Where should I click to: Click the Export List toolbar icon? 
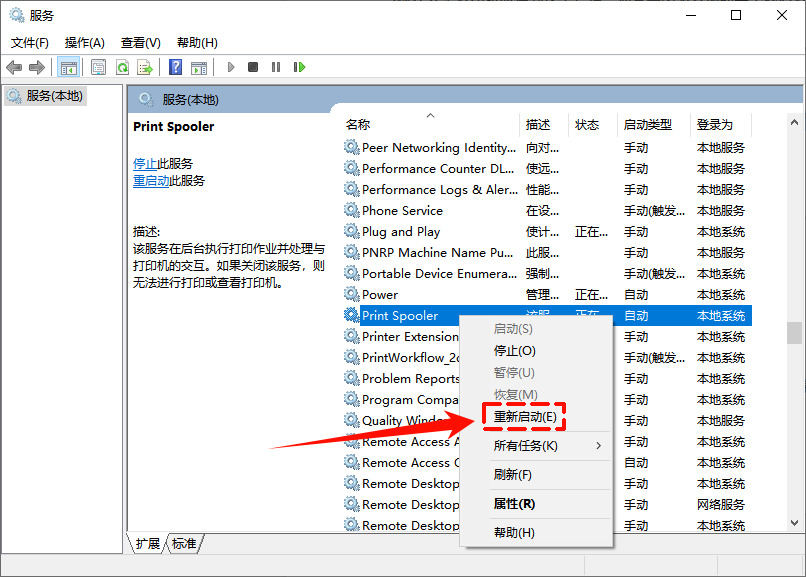145,67
